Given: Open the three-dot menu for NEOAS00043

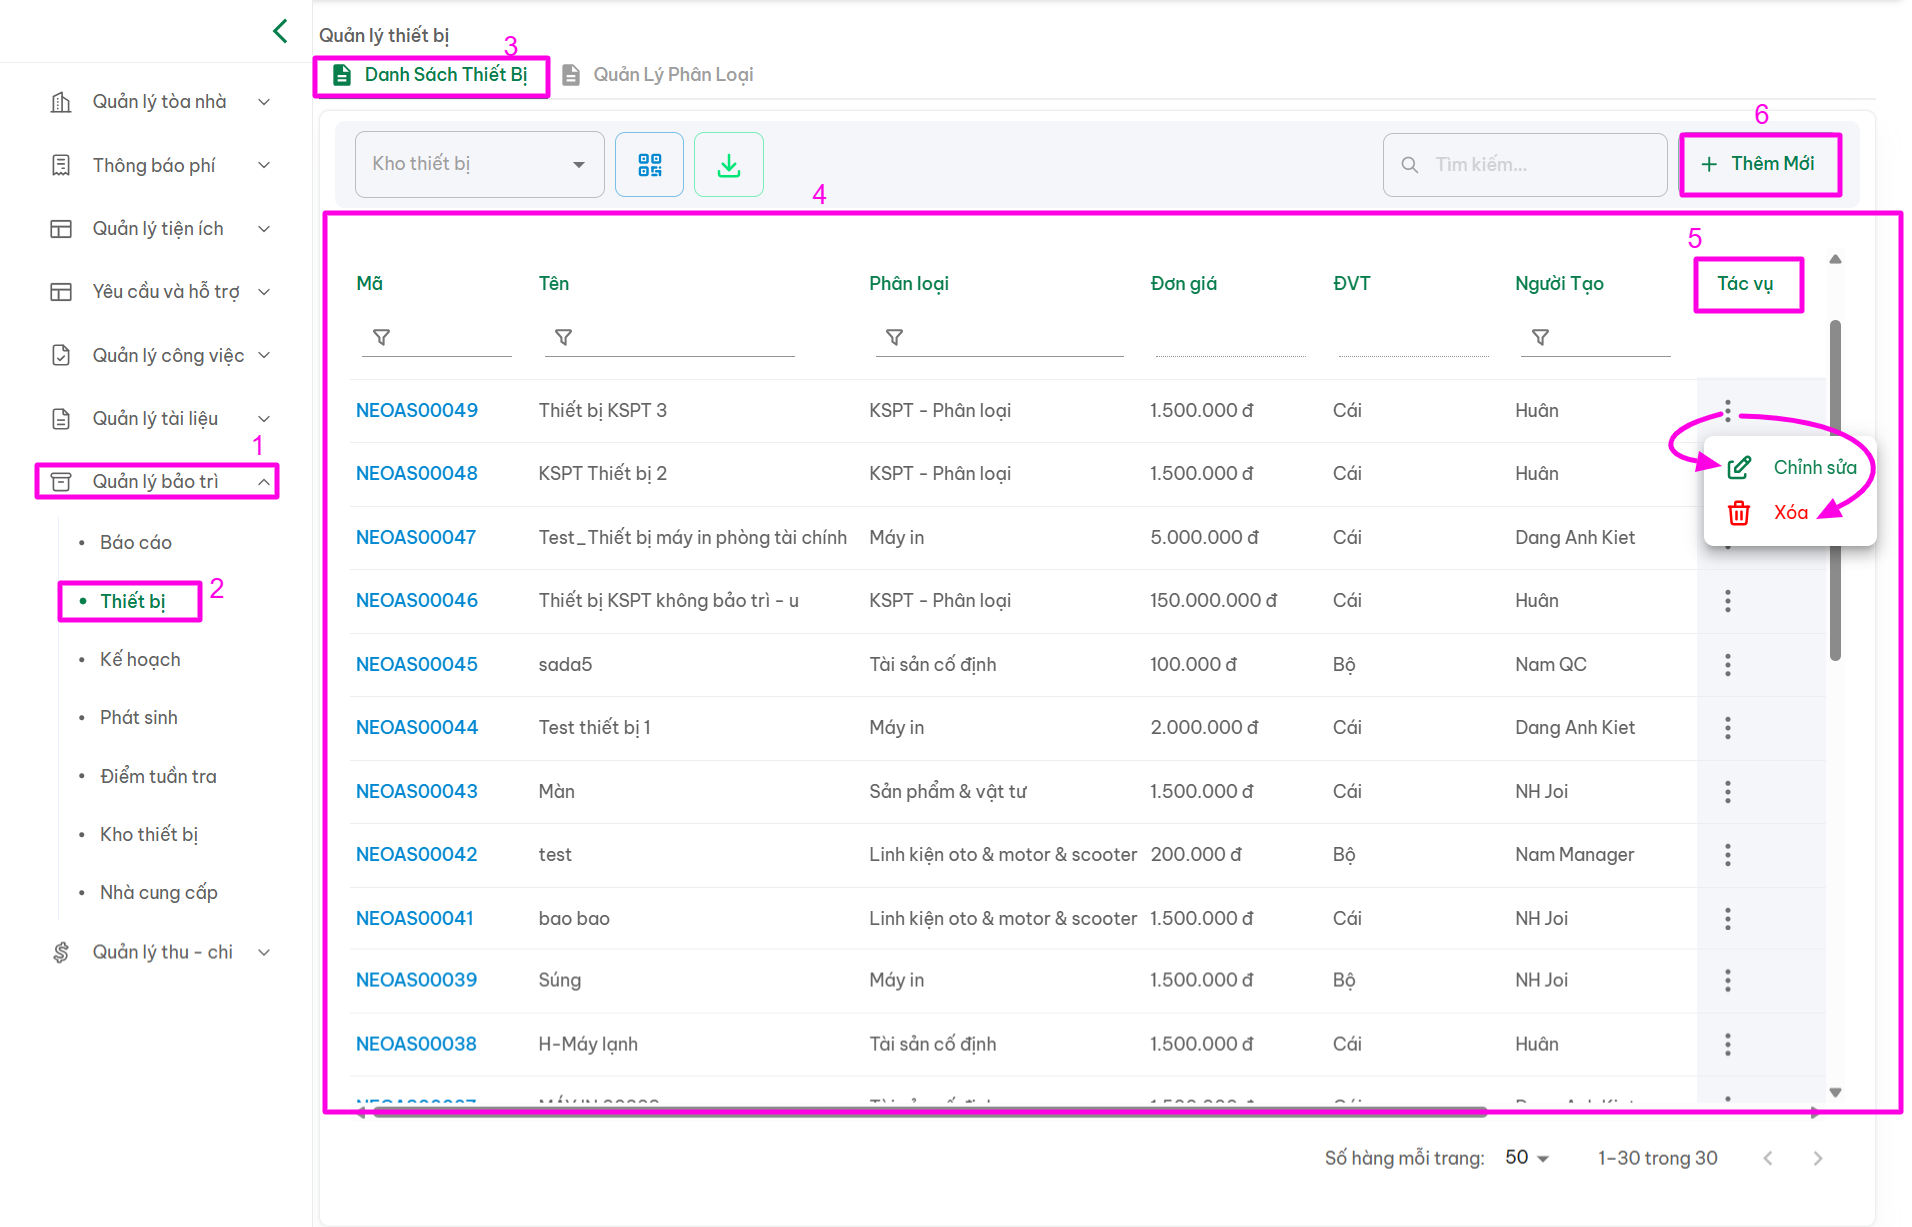Looking at the screenshot, I should coord(1727,792).
